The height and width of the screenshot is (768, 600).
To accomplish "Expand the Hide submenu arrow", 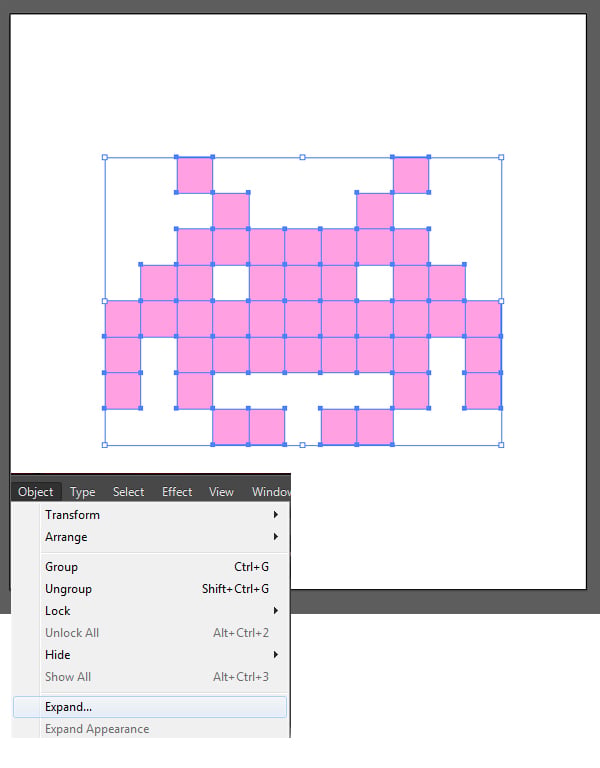I will click(x=276, y=654).
